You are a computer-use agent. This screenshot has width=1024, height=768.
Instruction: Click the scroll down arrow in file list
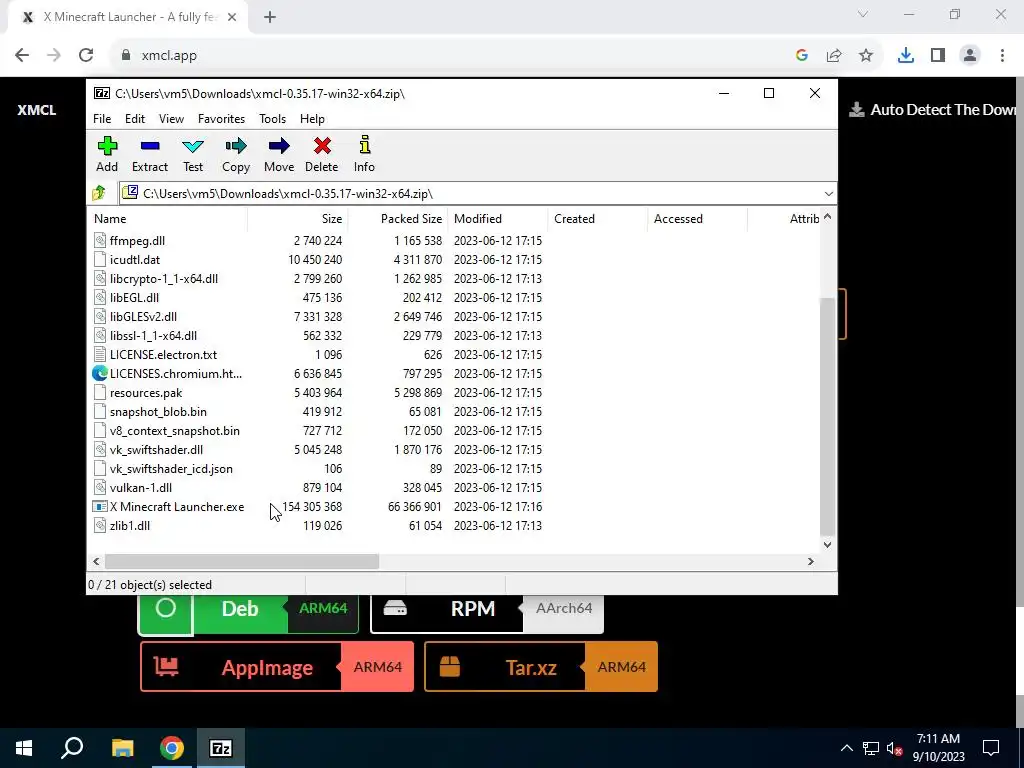pos(827,545)
